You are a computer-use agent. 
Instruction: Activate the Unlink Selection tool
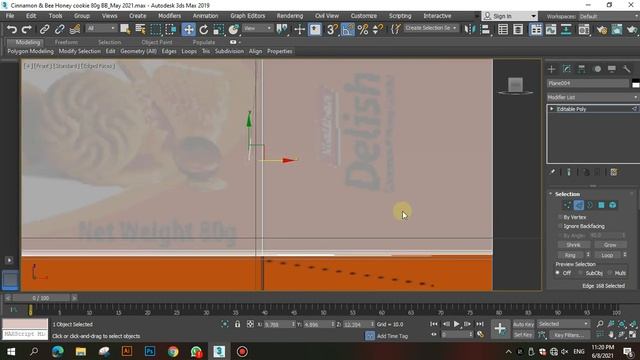pyautogui.click(x=59, y=29)
